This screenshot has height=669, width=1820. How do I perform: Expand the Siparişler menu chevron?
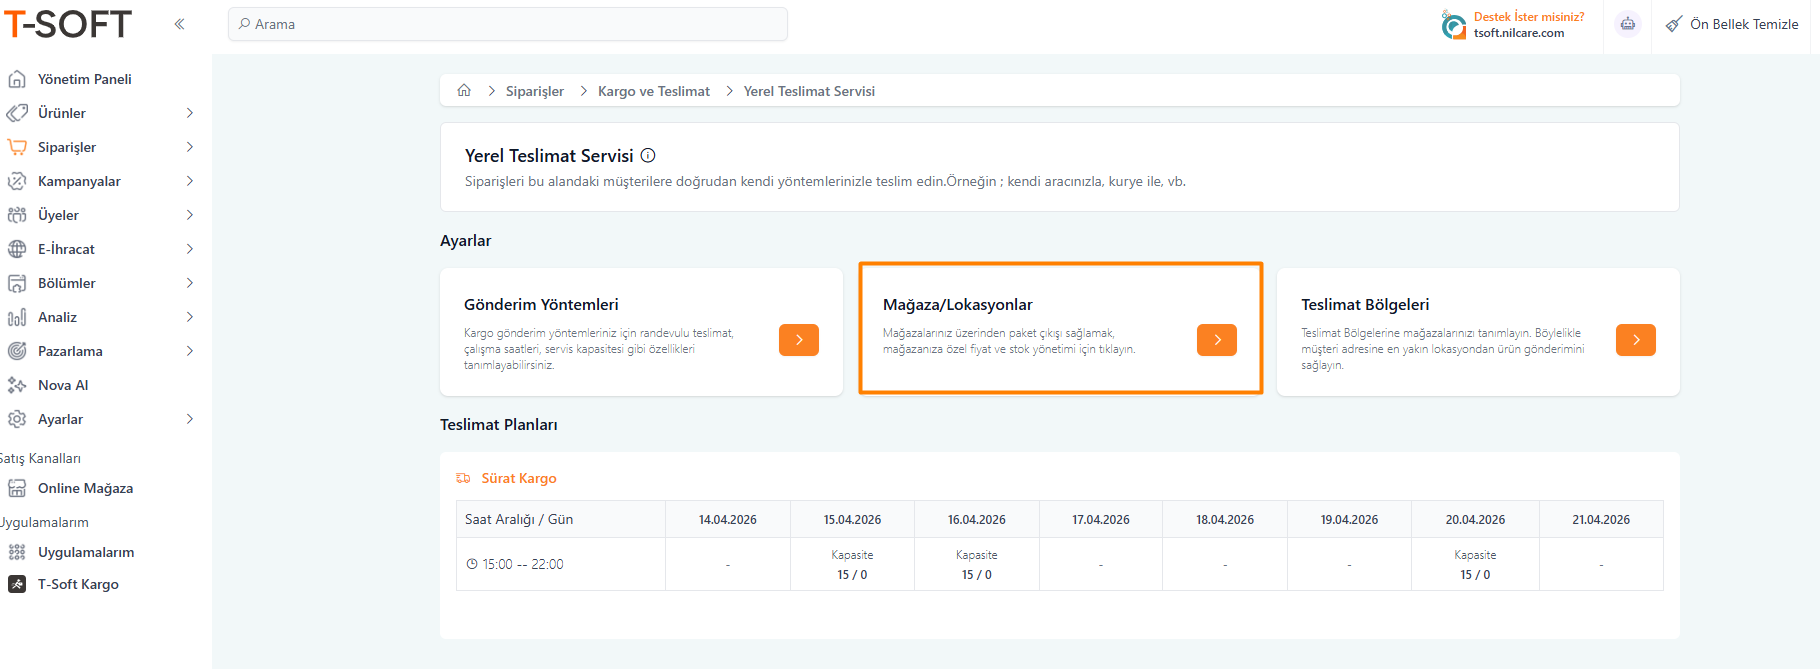190,147
